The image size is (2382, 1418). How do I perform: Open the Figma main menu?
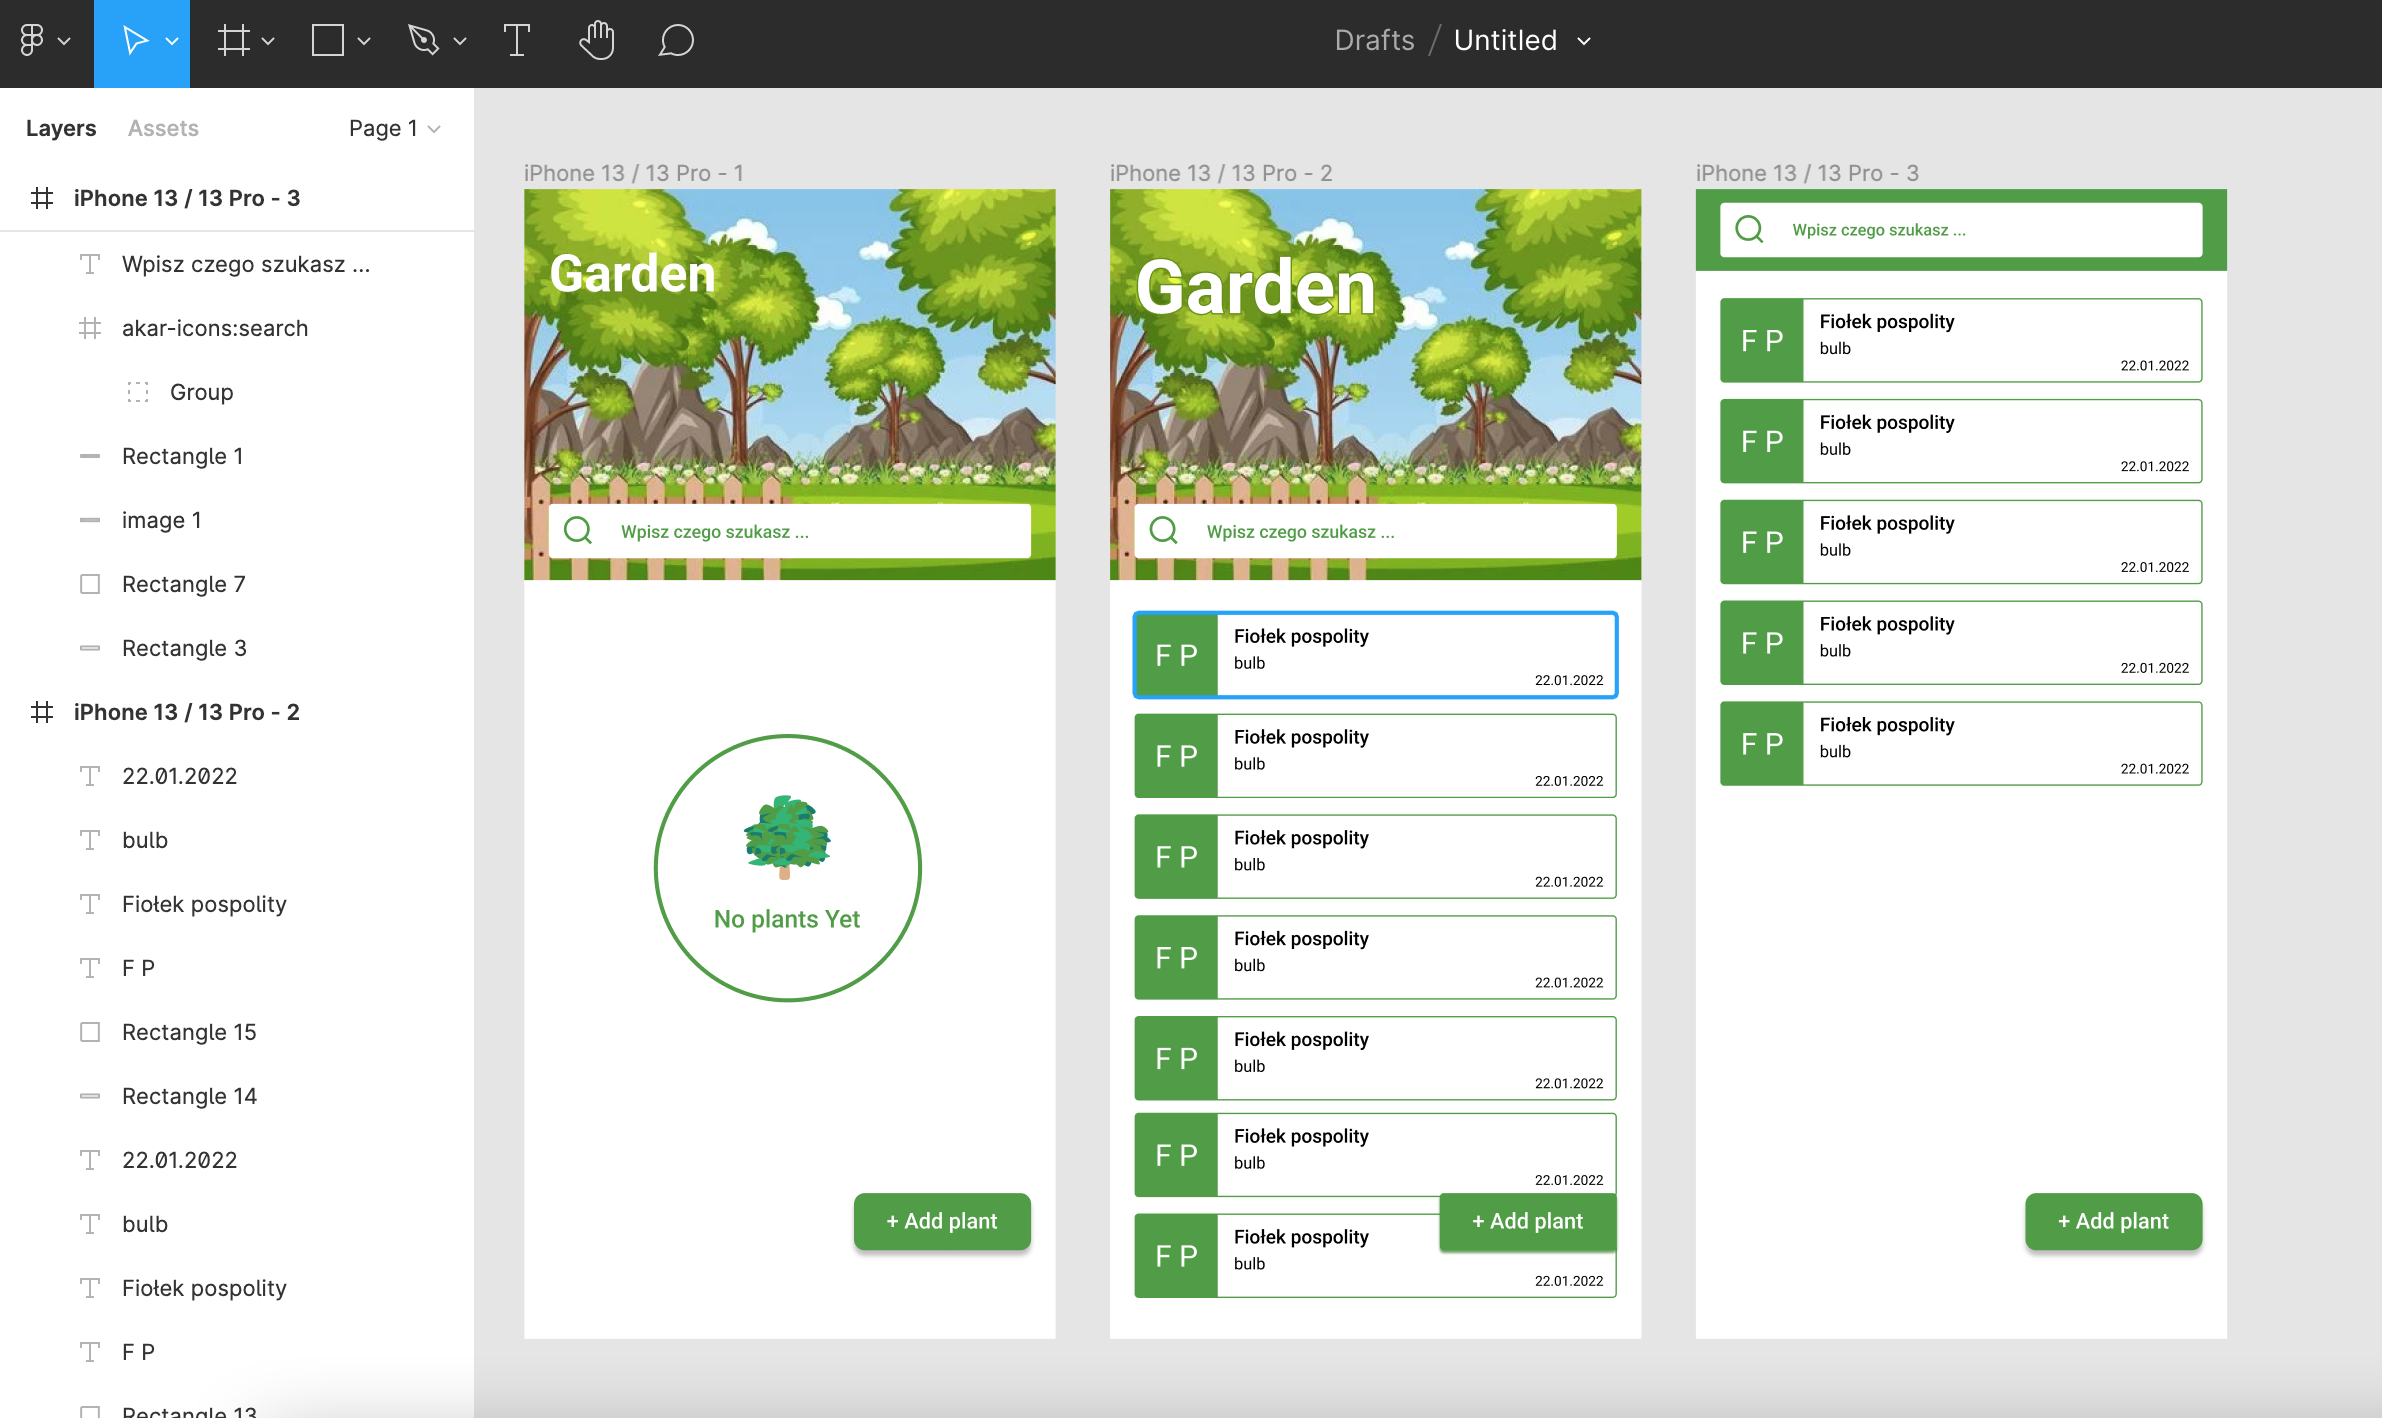(x=34, y=40)
